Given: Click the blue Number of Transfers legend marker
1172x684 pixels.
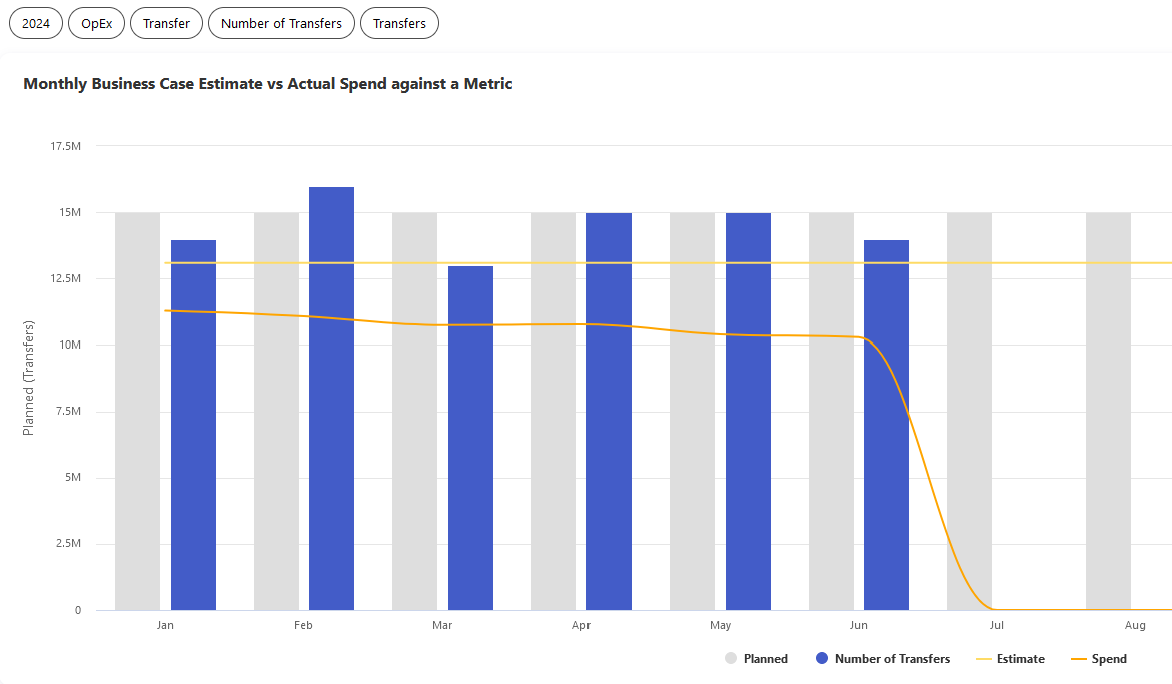Looking at the screenshot, I should click(x=821, y=658).
